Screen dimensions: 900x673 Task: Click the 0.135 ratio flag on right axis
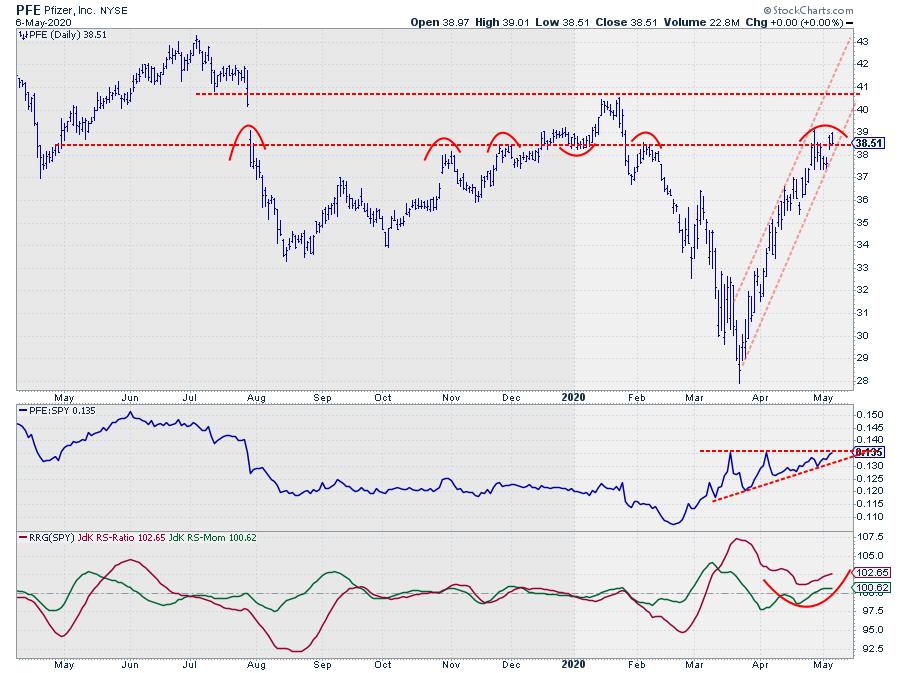[x=867, y=452]
